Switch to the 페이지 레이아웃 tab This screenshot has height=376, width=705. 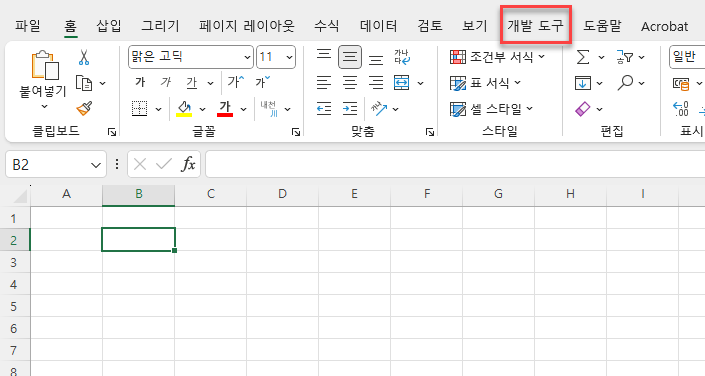click(246, 26)
